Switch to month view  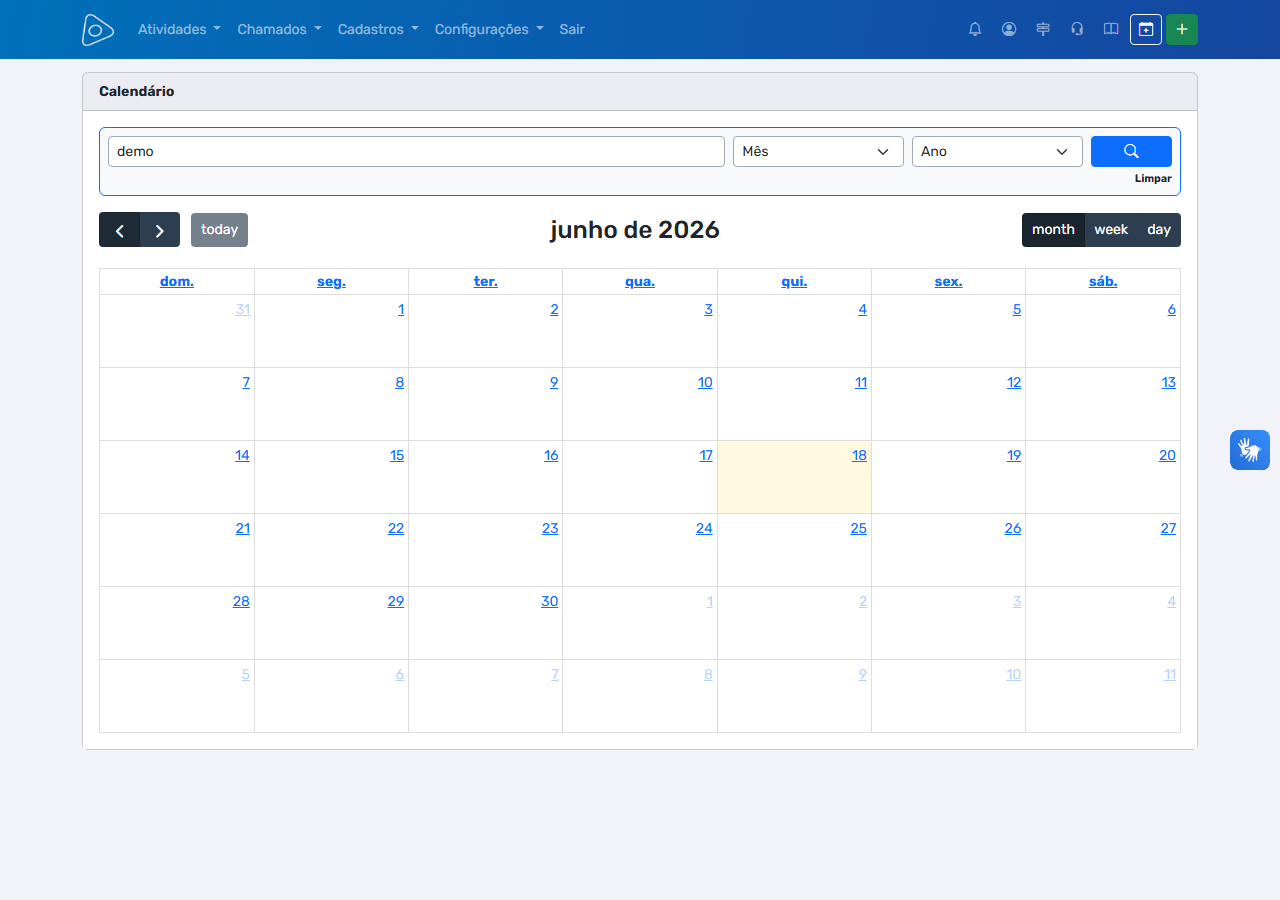click(x=1053, y=230)
